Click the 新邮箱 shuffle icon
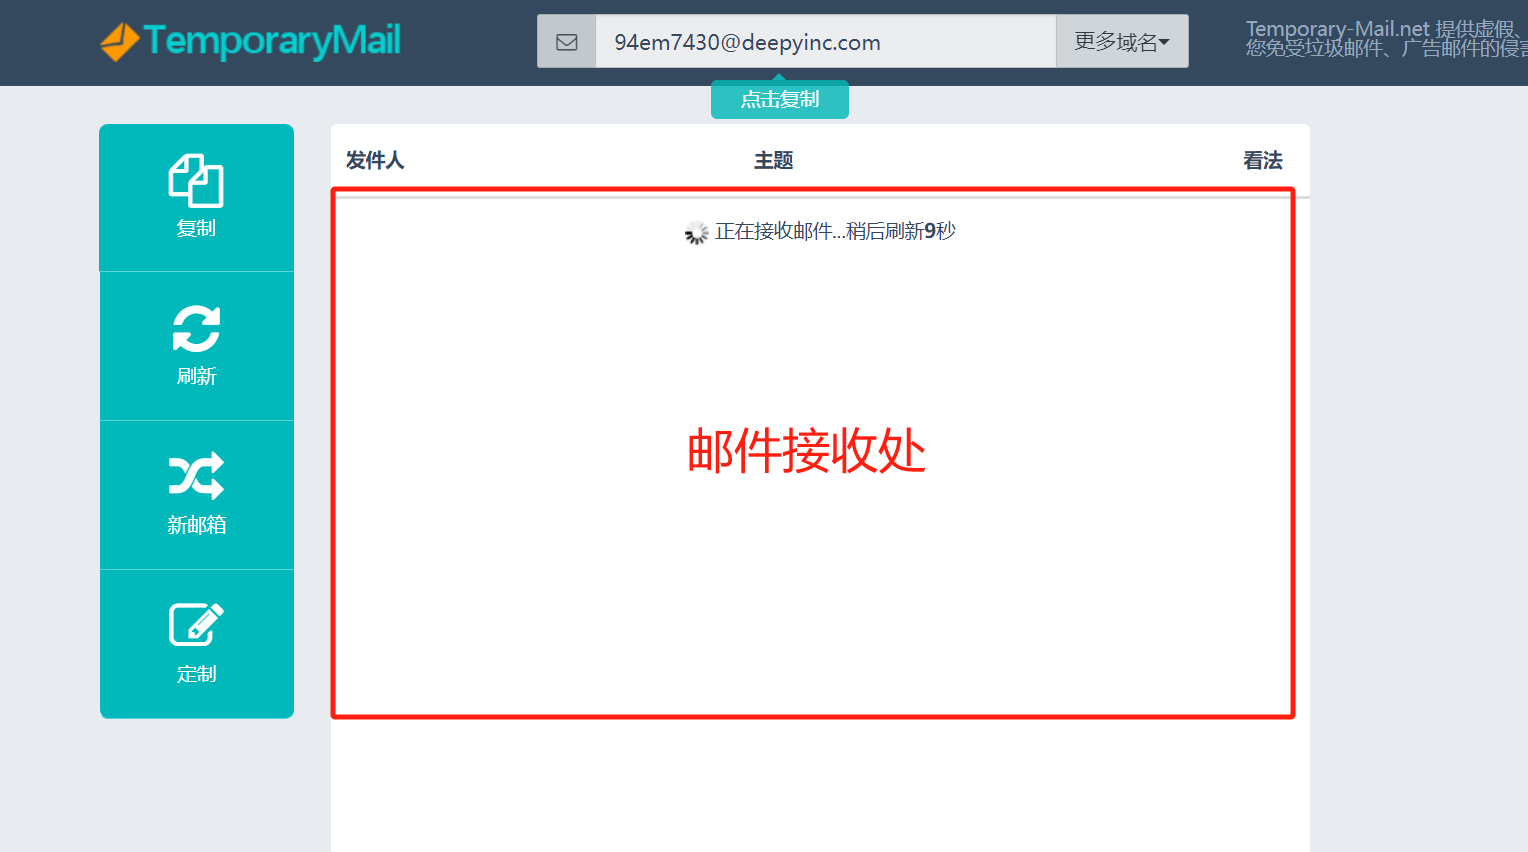Image resolution: width=1528 pixels, height=852 pixels. [x=196, y=476]
